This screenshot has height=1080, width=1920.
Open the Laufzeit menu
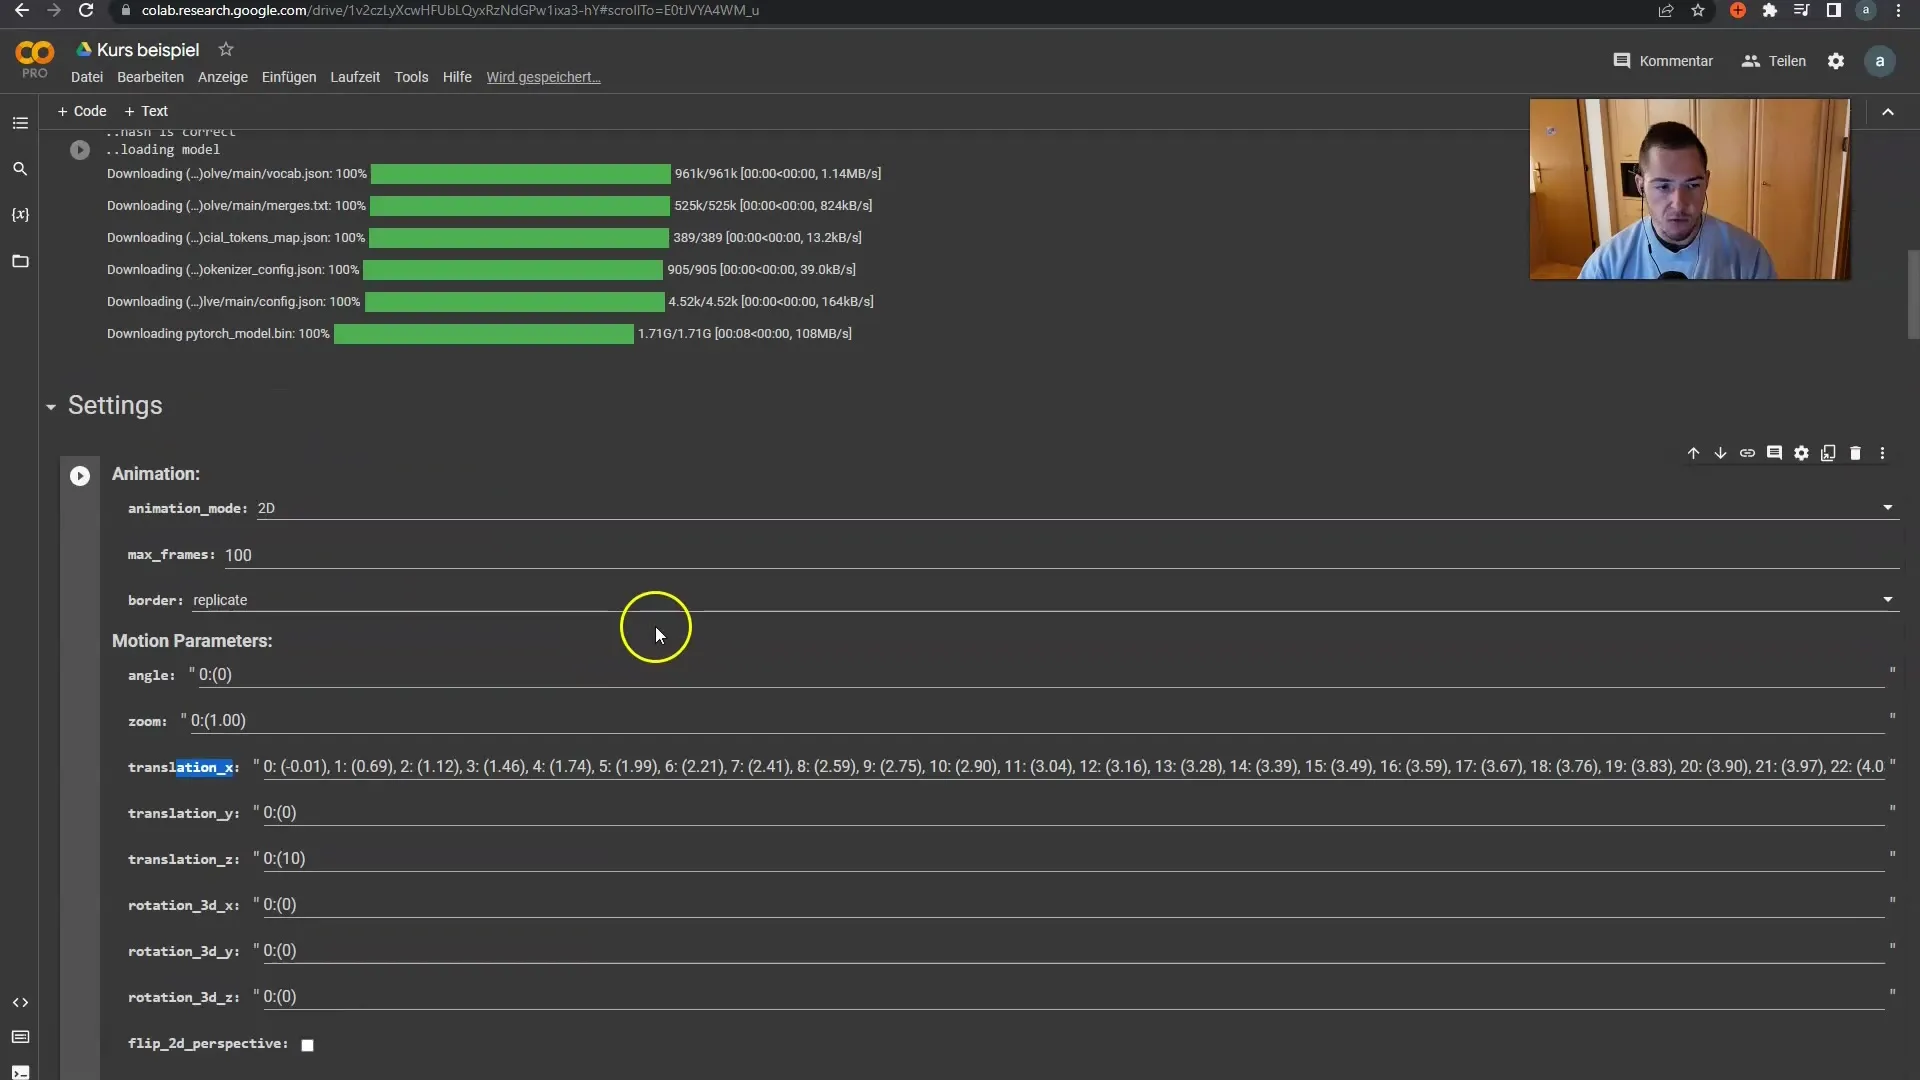(x=355, y=77)
